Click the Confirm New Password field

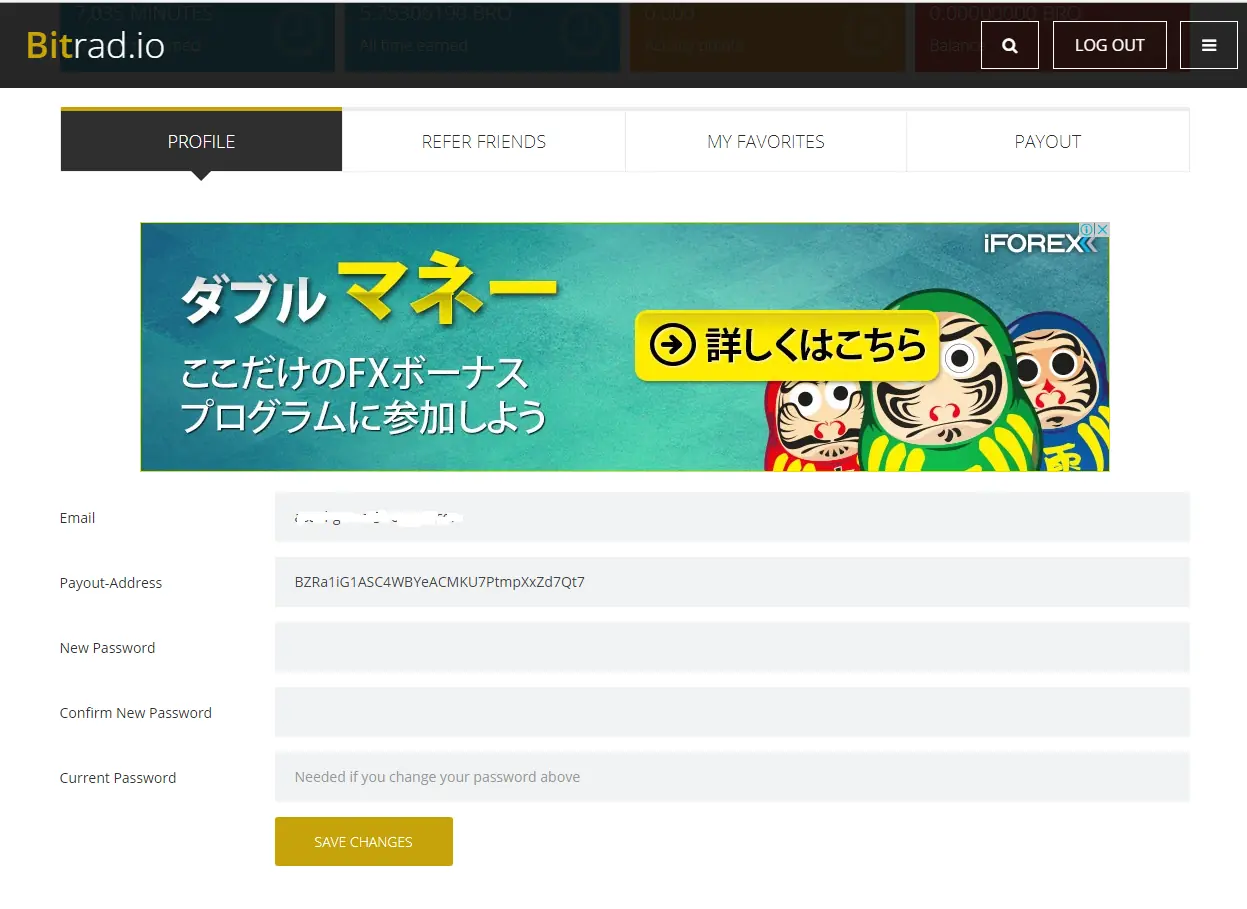[x=732, y=712]
